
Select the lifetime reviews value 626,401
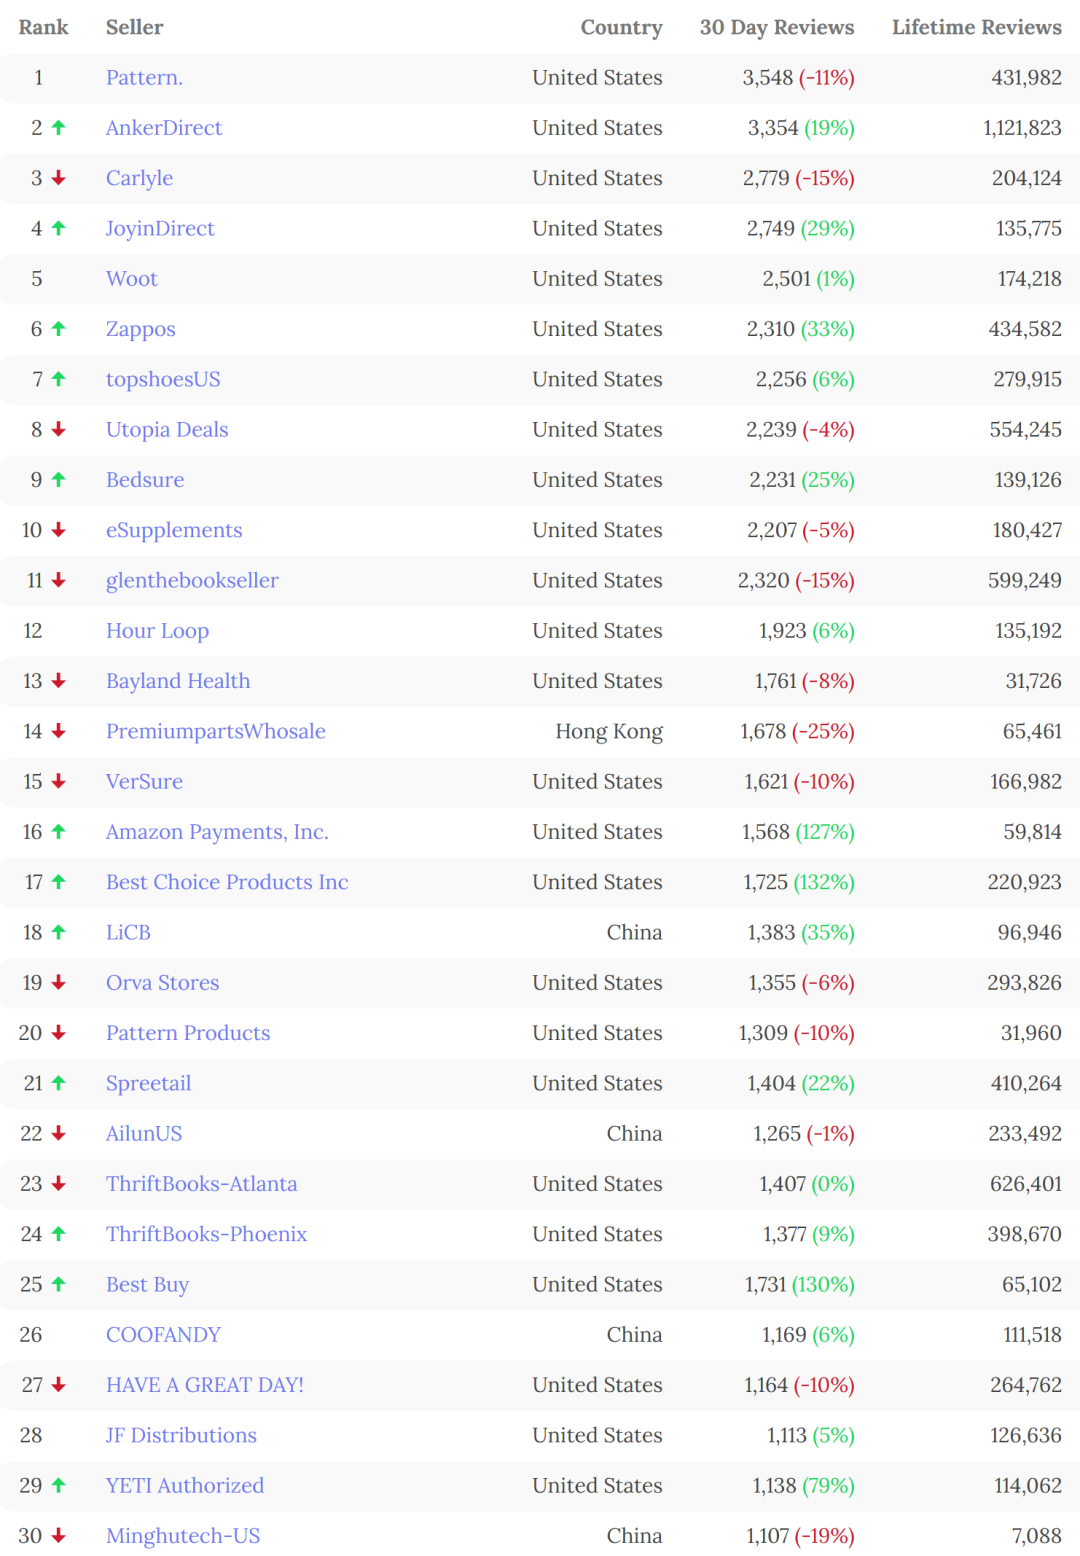pos(1026,1184)
